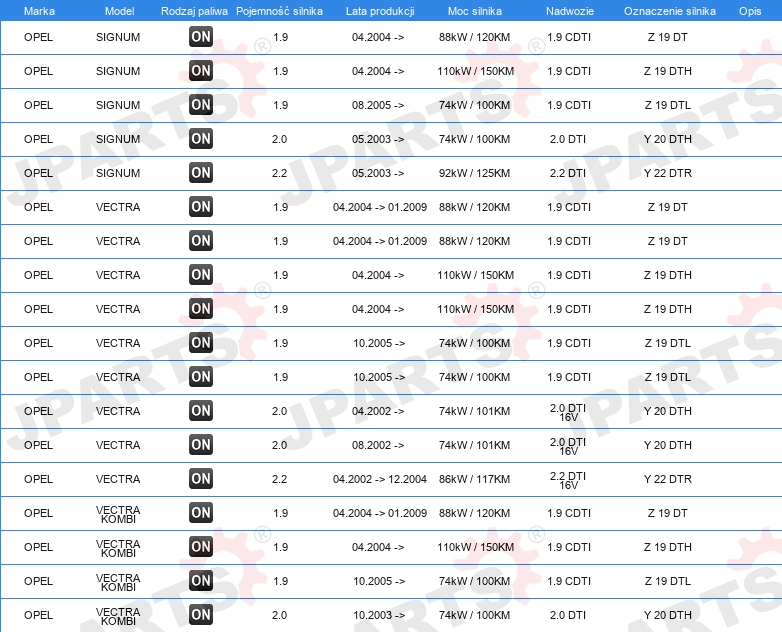This screenshot has width=782, height=632.
Task: Click Y 20 DTH in the SIGNUM row
Action: tap(667, 139)
